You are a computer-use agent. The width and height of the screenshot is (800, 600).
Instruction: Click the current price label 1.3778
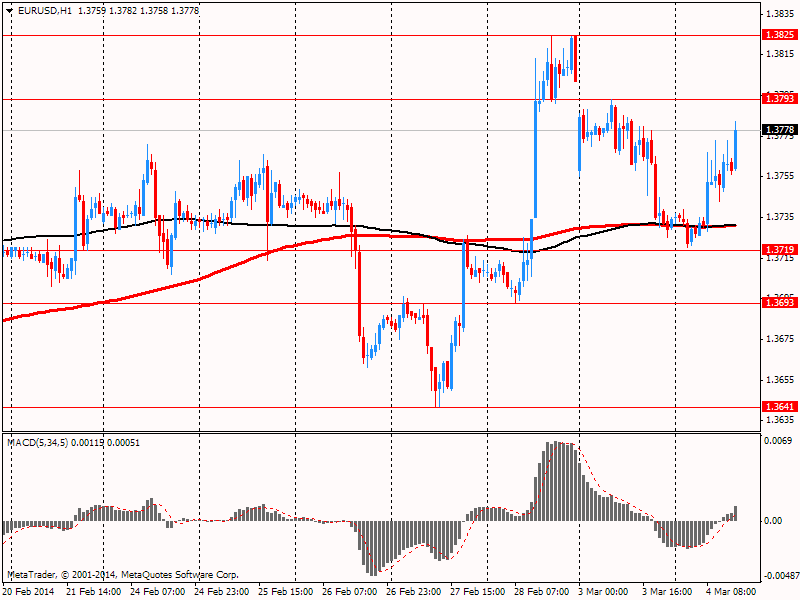780,130
